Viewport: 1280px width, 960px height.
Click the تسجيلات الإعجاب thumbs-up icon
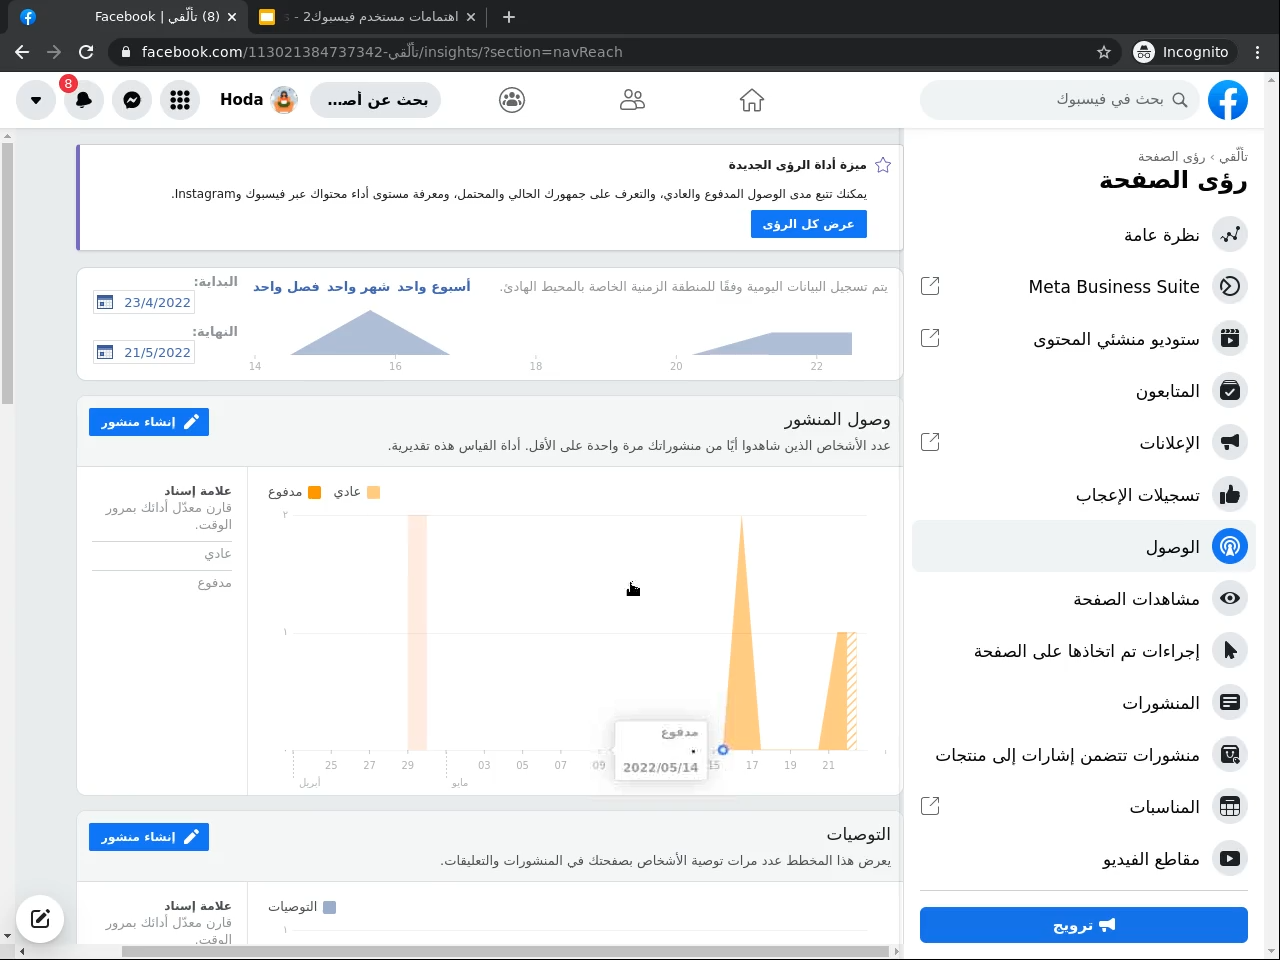point(1230,495)
